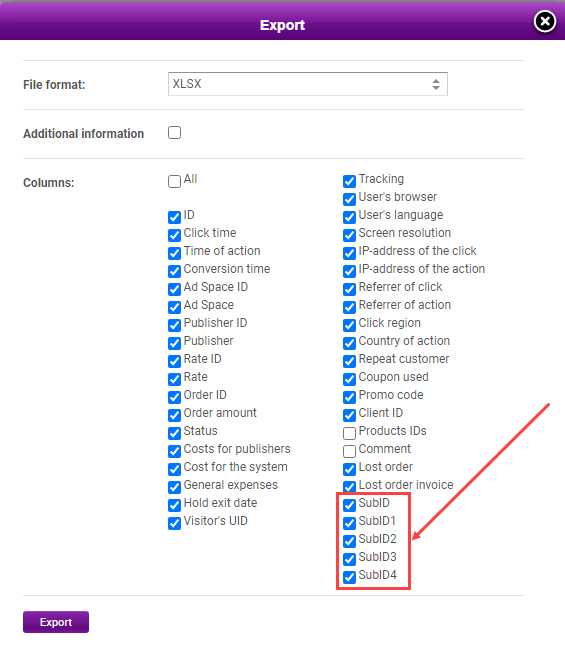Image resolution: width=565 pixels, height=664 pixels.
Task: Uncheck Costs for publishers column
Action: 174,451
